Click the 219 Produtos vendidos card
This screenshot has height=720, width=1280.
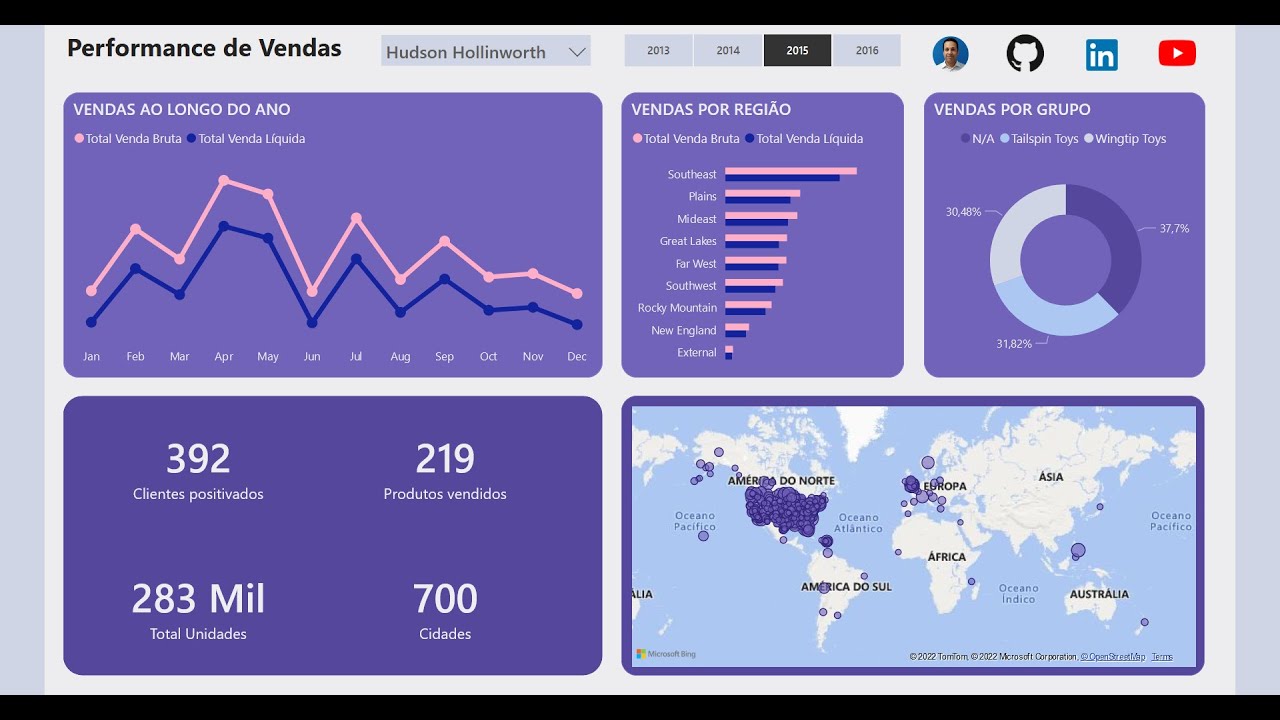pyautogui.click(x=445, y=471)
